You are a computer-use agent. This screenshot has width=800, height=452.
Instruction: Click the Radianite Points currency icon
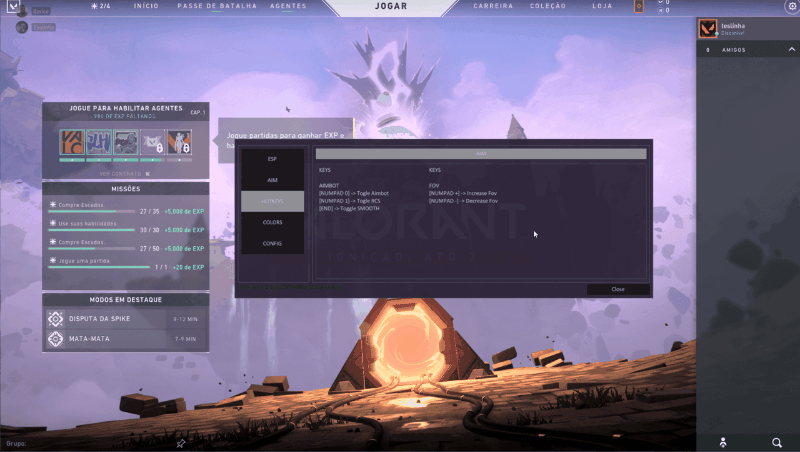click(660, 10)
